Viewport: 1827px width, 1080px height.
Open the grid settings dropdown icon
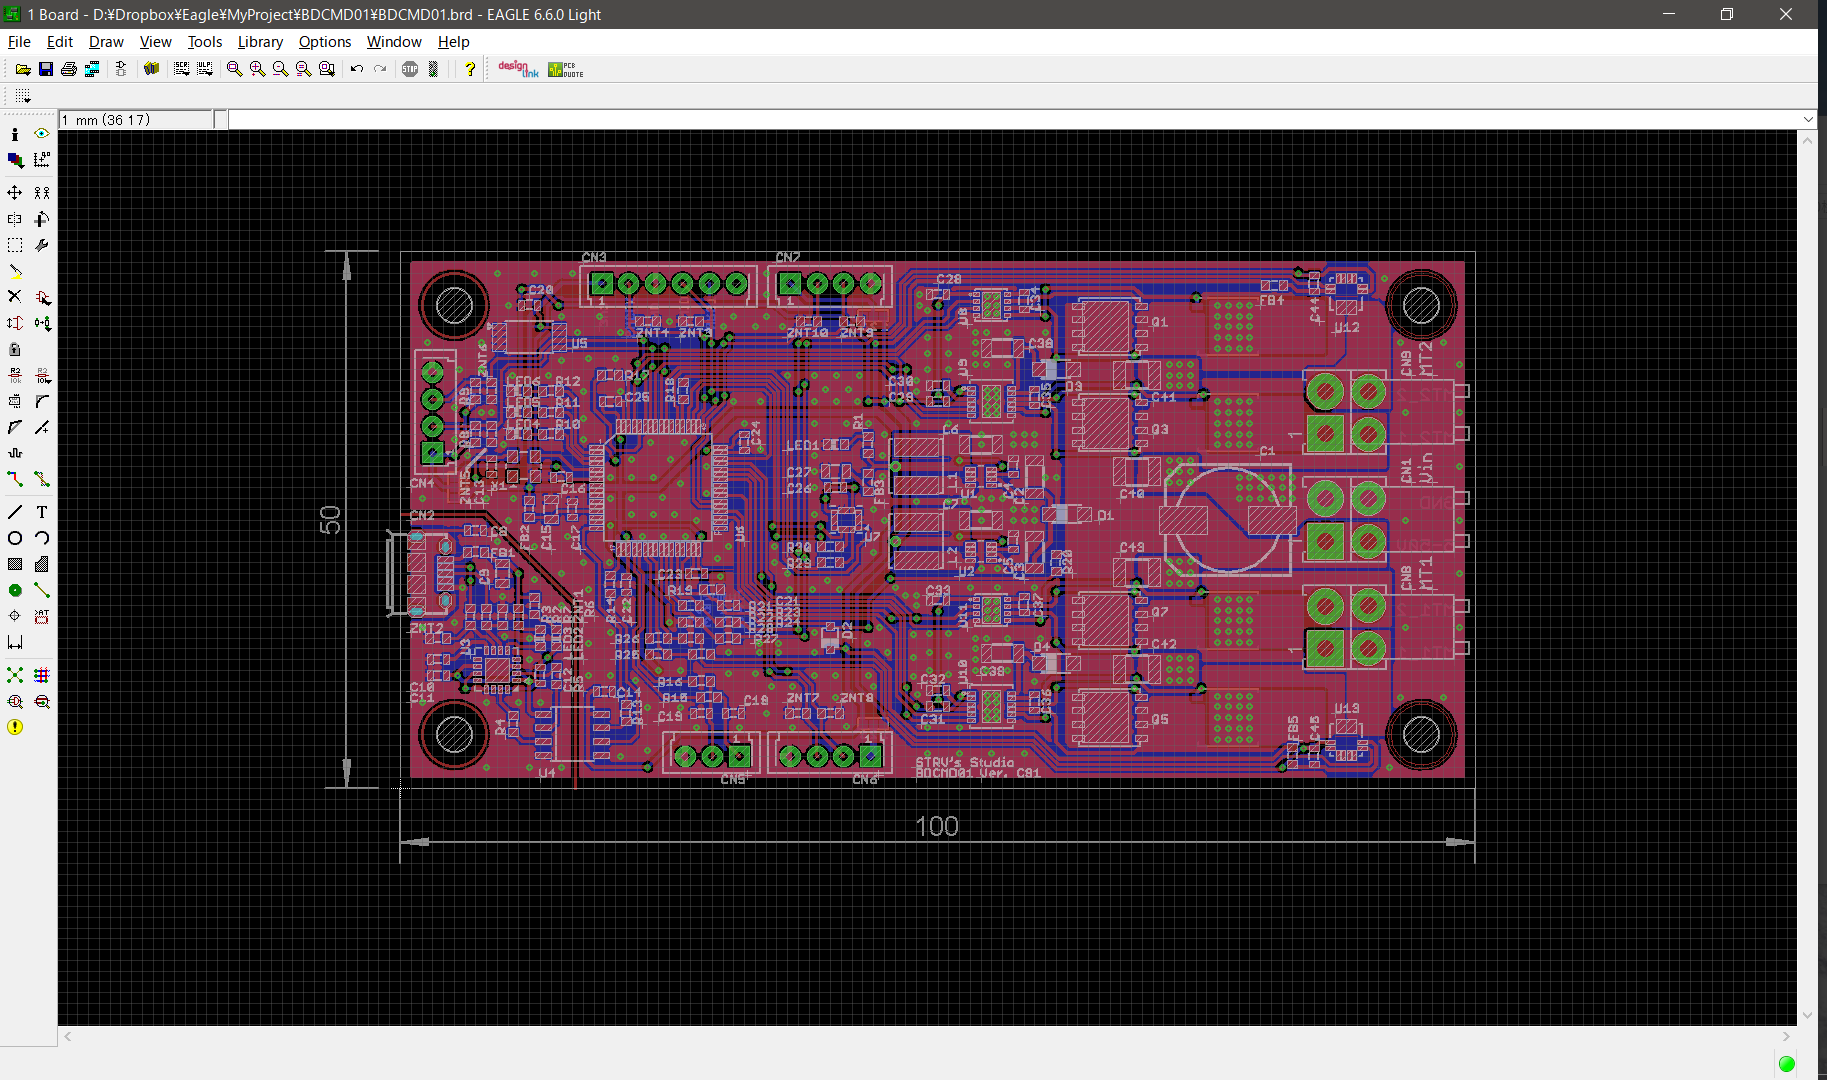23,96
